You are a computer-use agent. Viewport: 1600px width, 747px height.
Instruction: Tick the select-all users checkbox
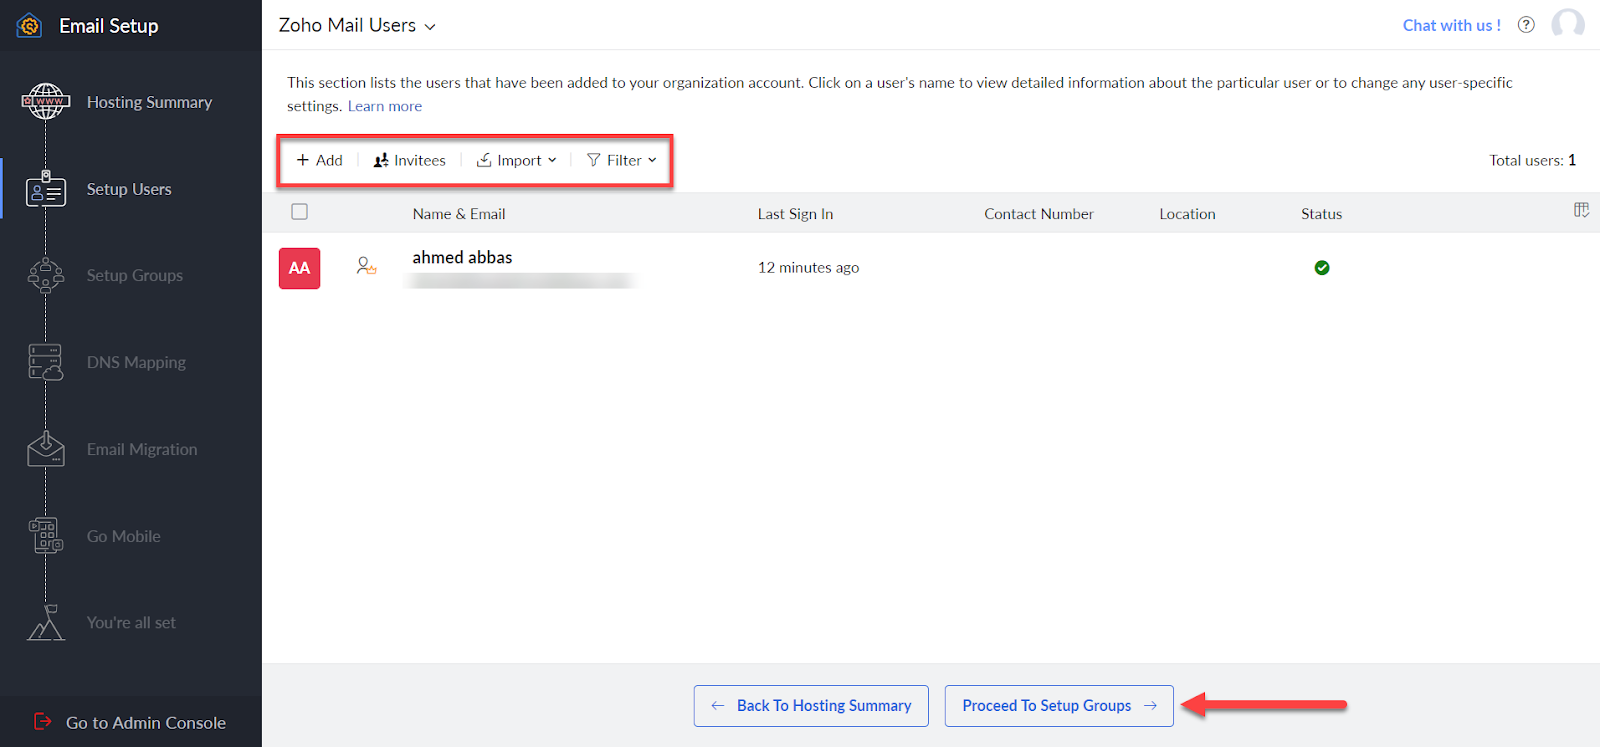pos(299,212)
